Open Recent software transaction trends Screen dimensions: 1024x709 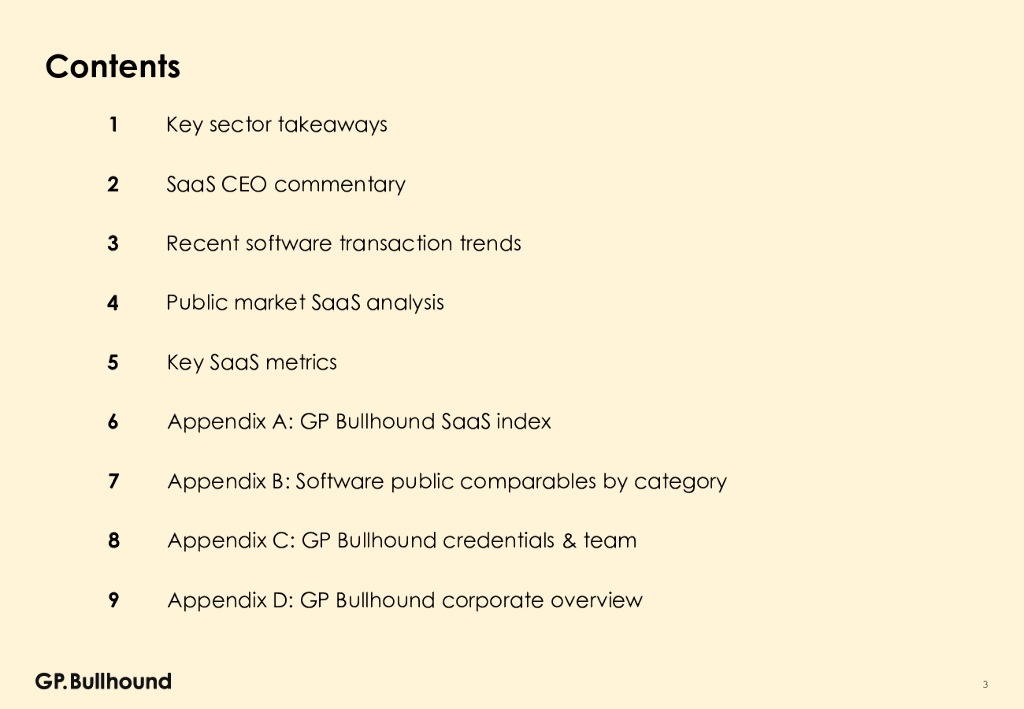point(343,243)
